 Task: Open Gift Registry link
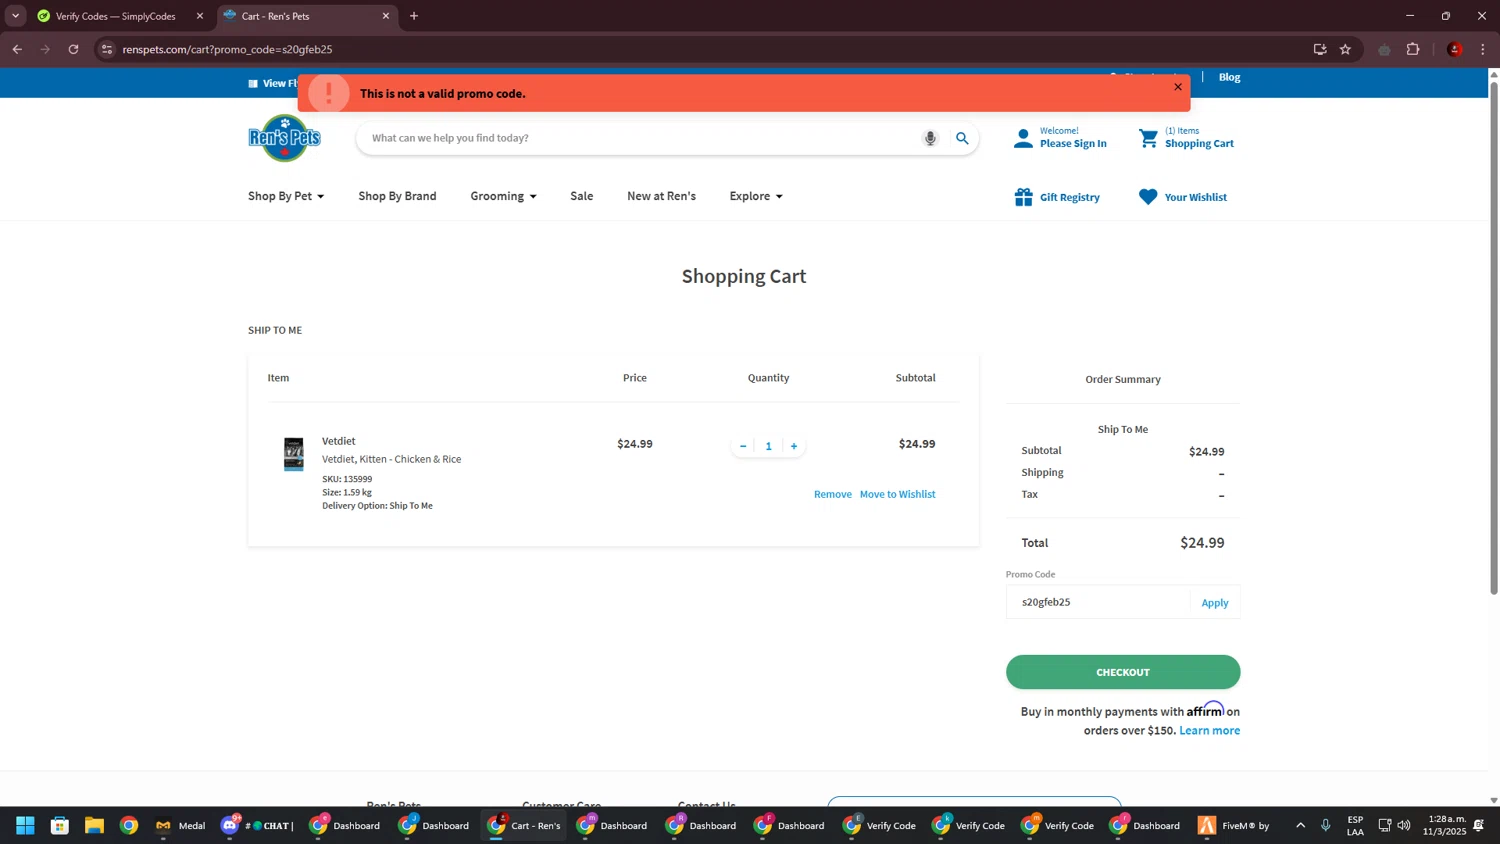[x=1069, y=197]
